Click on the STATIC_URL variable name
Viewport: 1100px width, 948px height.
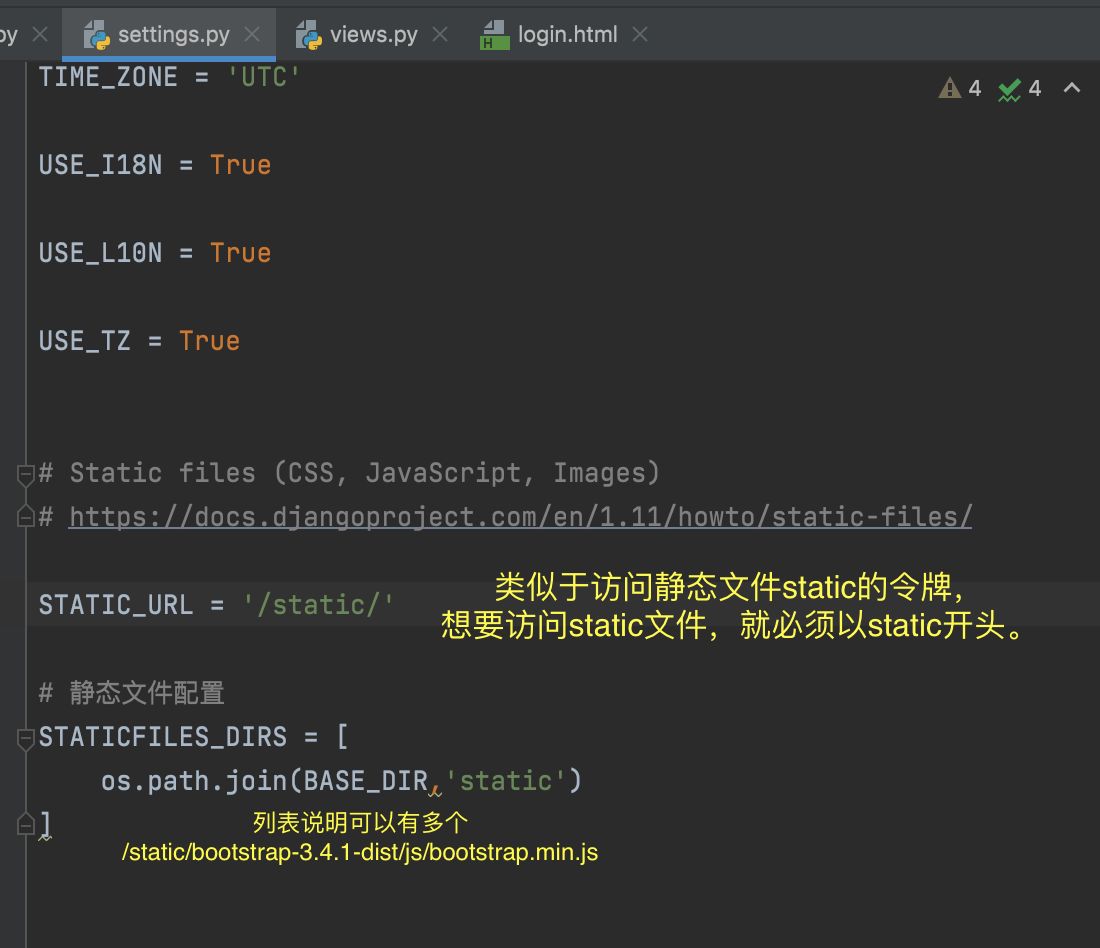(116, 605)
